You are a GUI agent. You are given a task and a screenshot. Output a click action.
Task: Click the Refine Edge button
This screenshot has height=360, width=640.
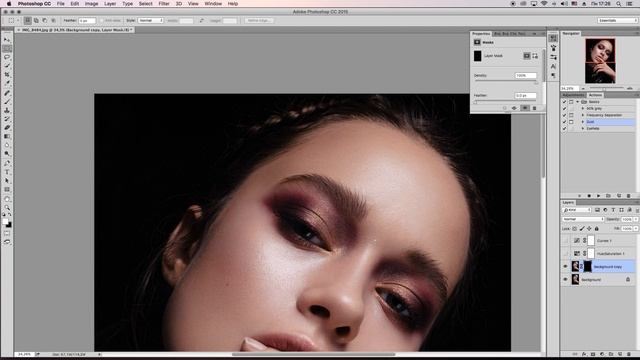tap(259, 20)
